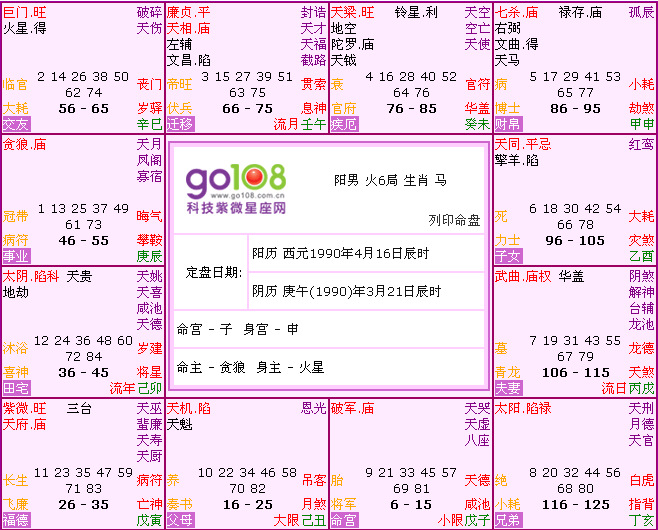Click the 紫微.旺 star name
Image resolution: width=658 pixels, height=530 pixels.
coord(24,408)
